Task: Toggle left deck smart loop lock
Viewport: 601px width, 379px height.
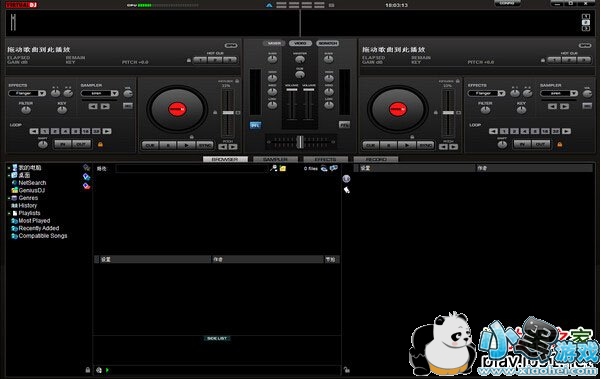Action: [100, 144]
